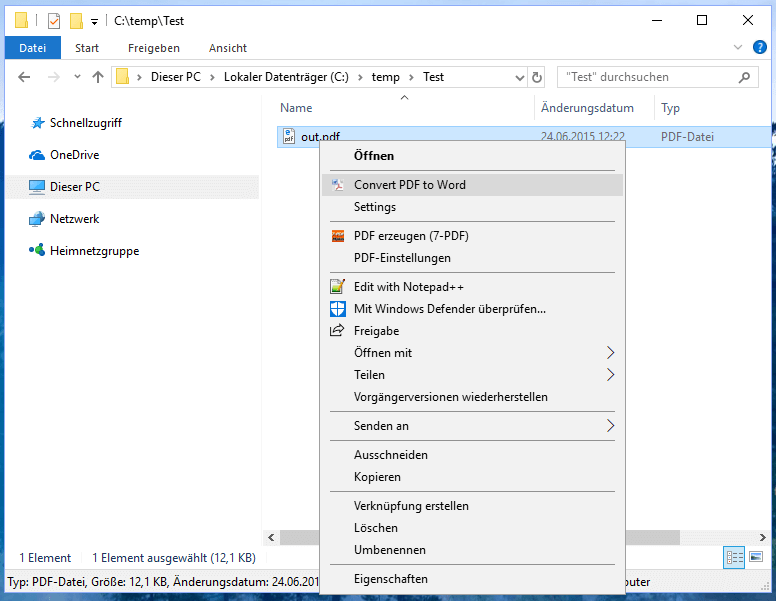Click the Freigabe share icon
The width and height of the screenshot is (776, 601).
[x=337, y=330]
